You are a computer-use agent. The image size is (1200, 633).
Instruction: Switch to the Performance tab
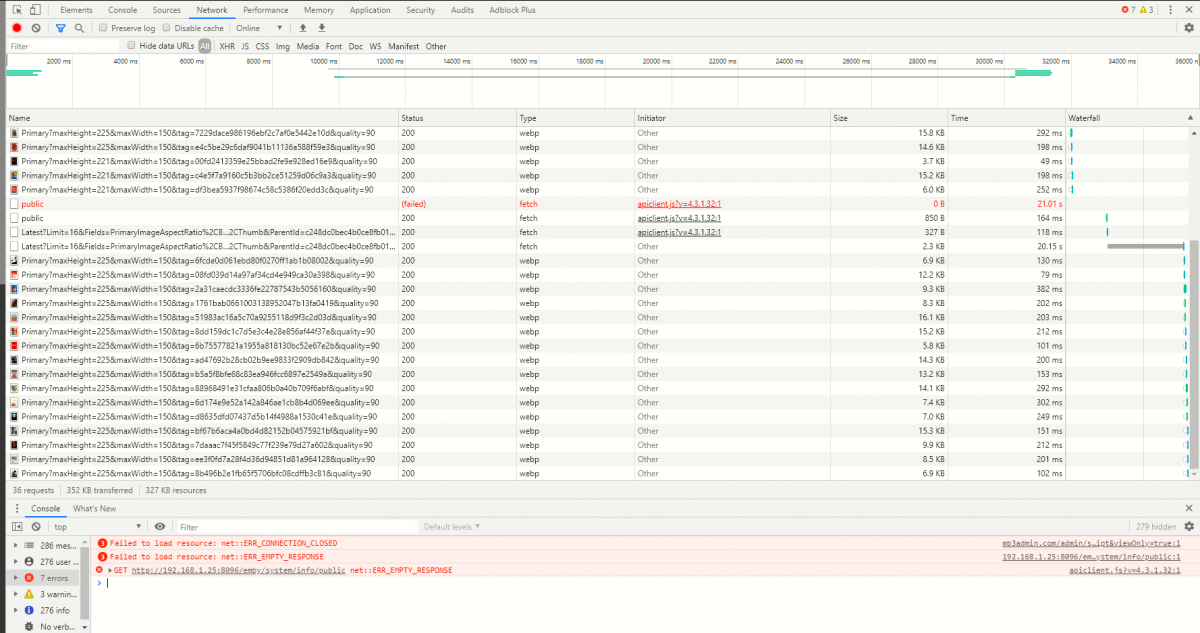(x=265, y=10)
